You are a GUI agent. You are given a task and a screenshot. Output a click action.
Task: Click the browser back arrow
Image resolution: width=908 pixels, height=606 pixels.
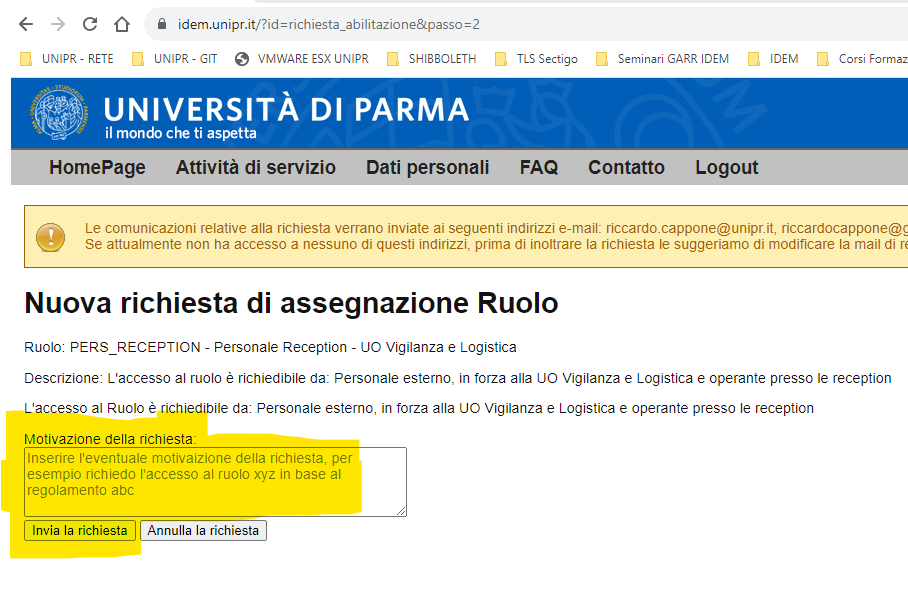[26, 24]
